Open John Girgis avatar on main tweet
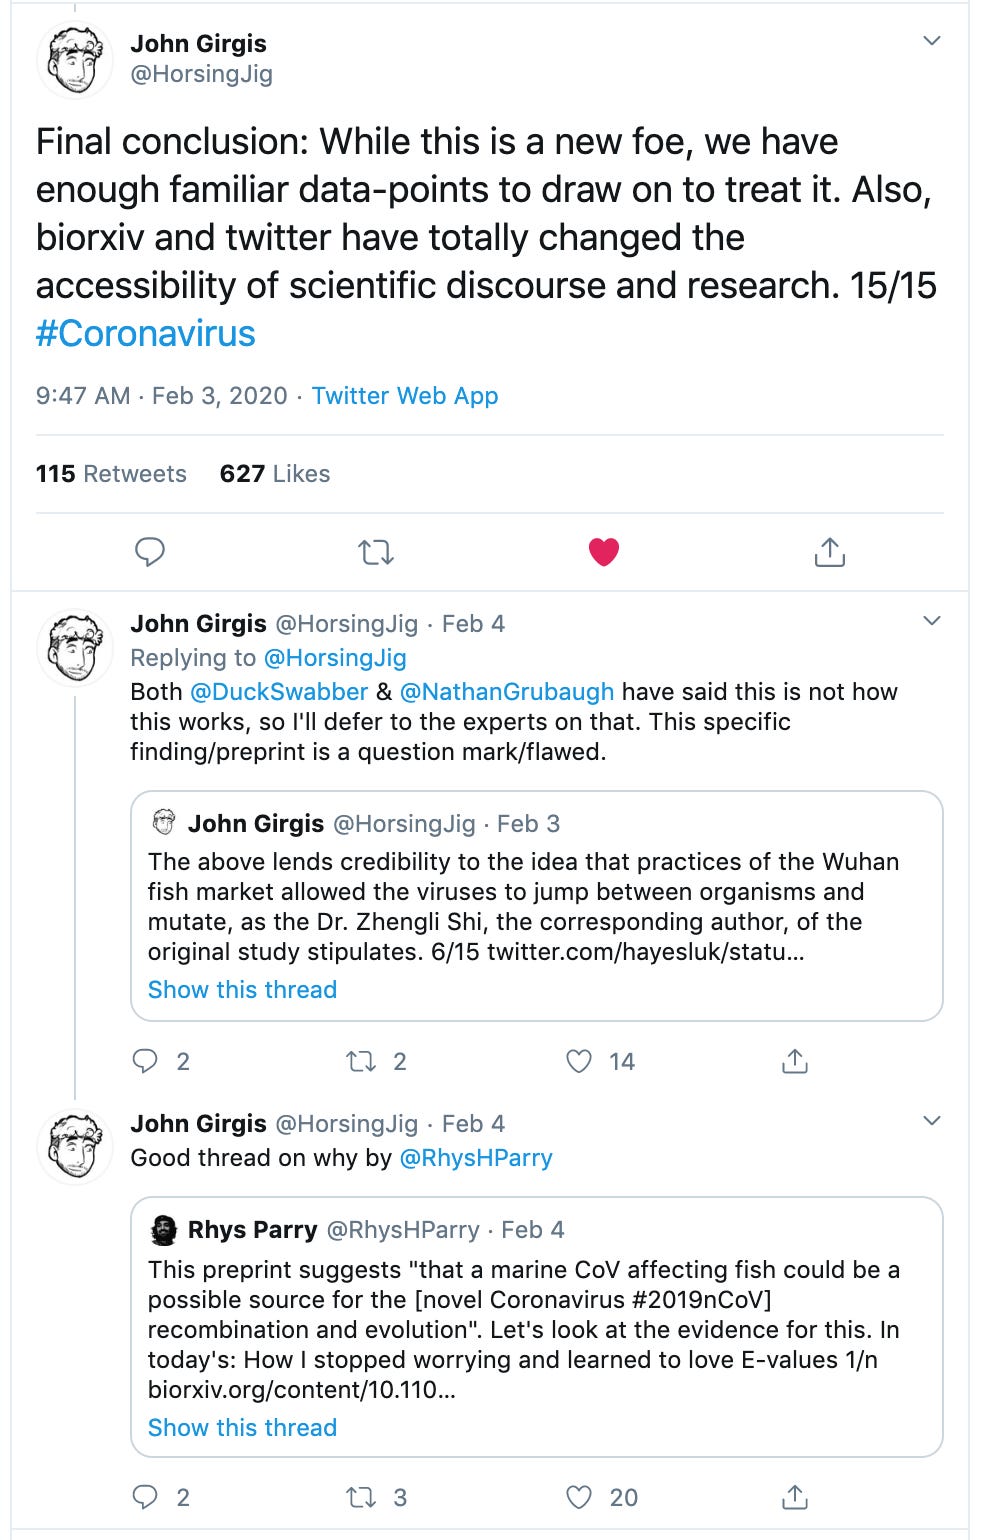 (x=75, y=61)
